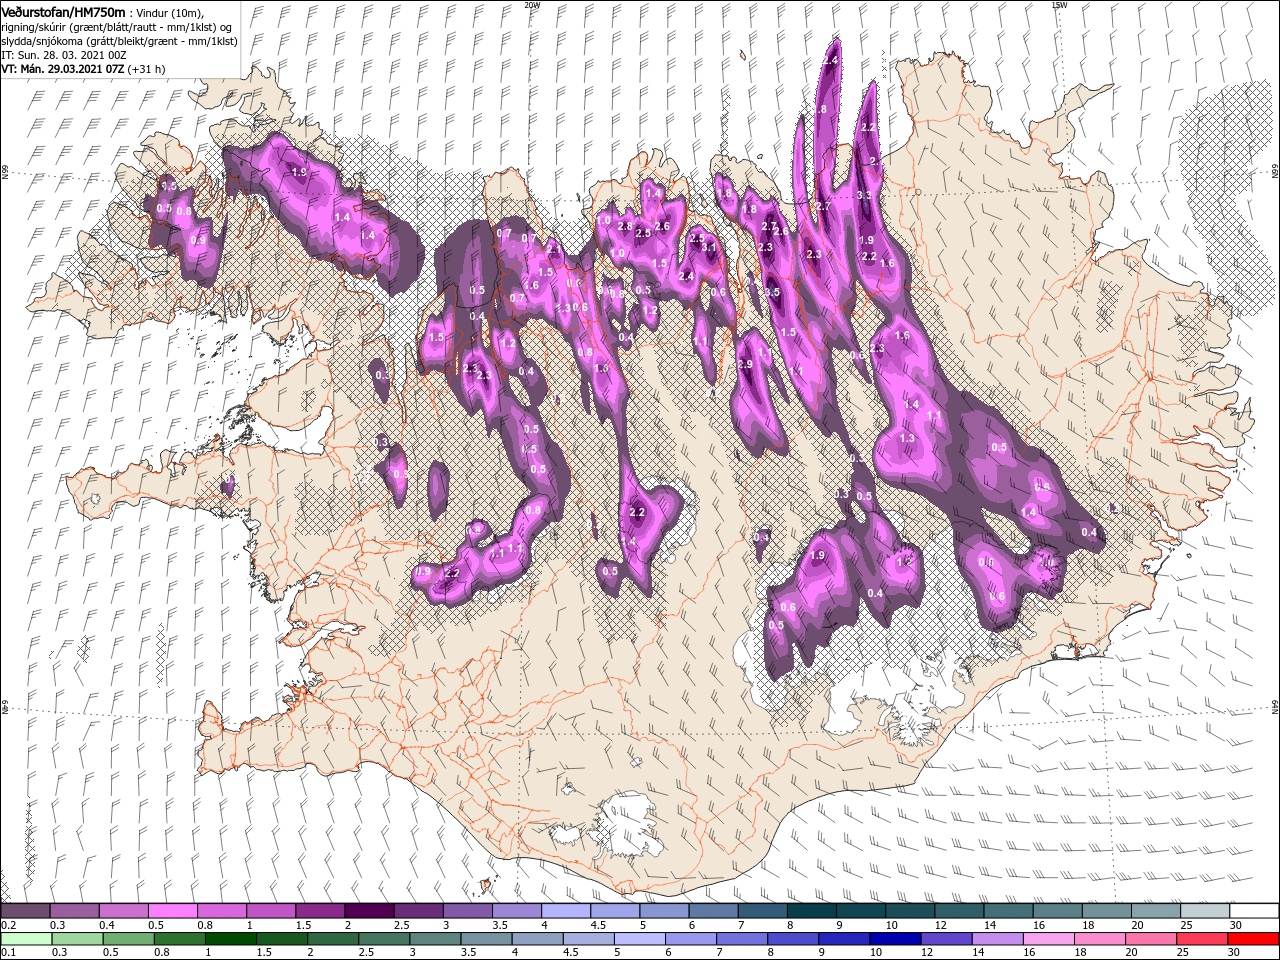
Task: Click the Veðurstofan/HM750m map title
Action: (x=63, y=11)
